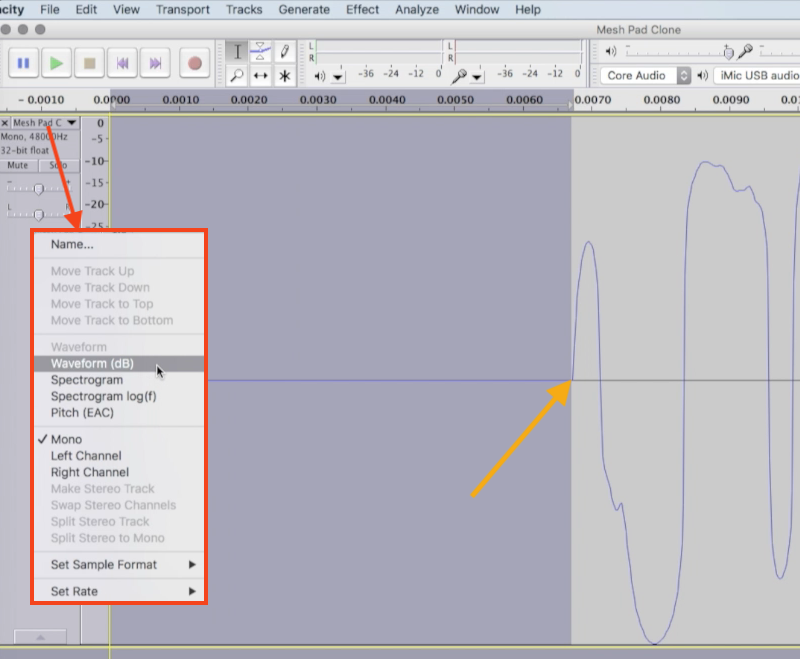This screenshot has width=800, height=659.
Task: Select the checked Mono channel option
Action: [x=66, y=439]
